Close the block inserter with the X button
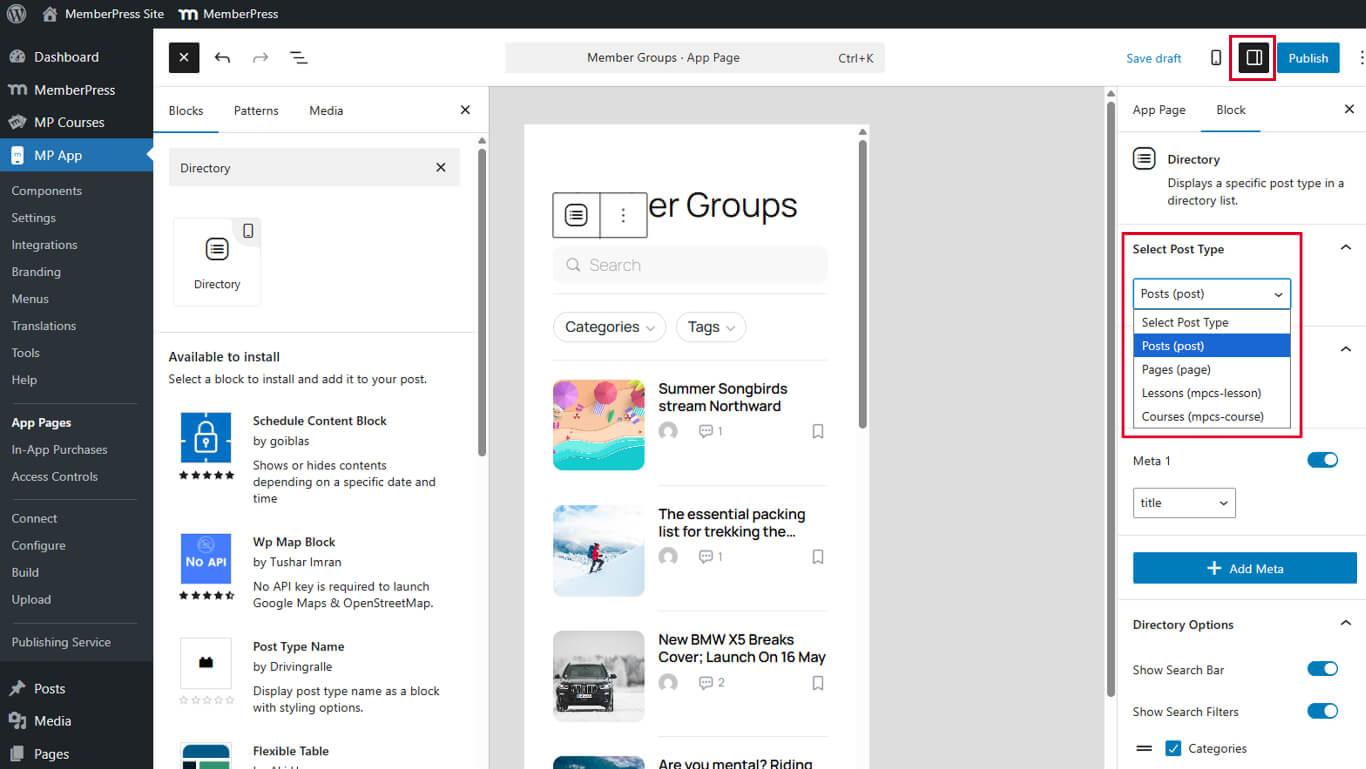Viewport: 1366px width, 769px height. tap(465, 110)
